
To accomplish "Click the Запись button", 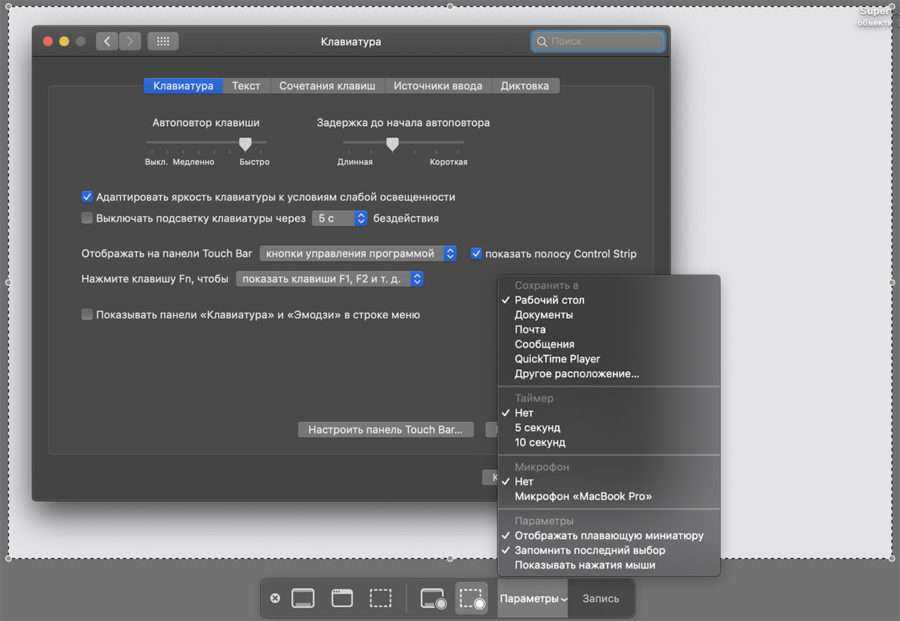I will (x=601, y=598).
